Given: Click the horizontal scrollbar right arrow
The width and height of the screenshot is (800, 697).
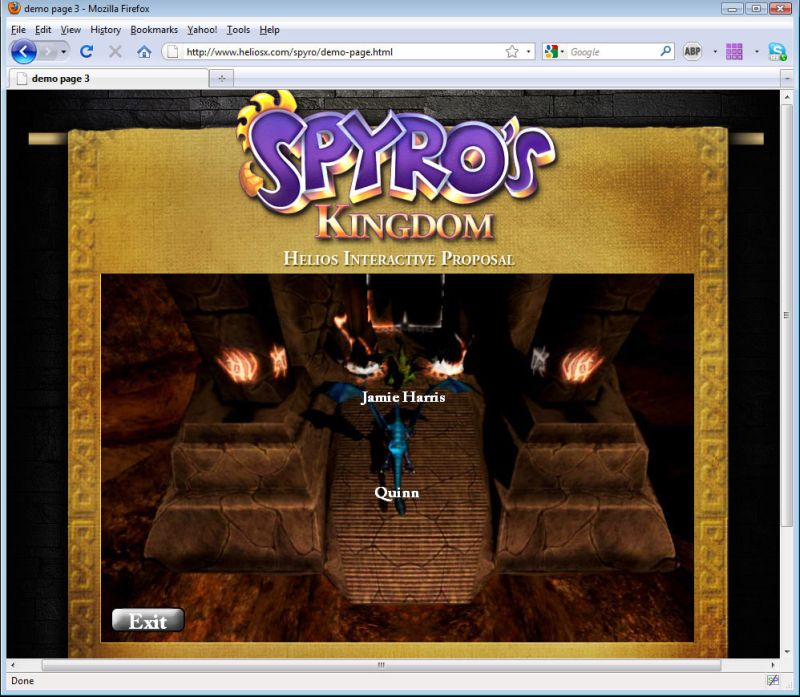Looking at the screenshot, I should coord(773,665).
